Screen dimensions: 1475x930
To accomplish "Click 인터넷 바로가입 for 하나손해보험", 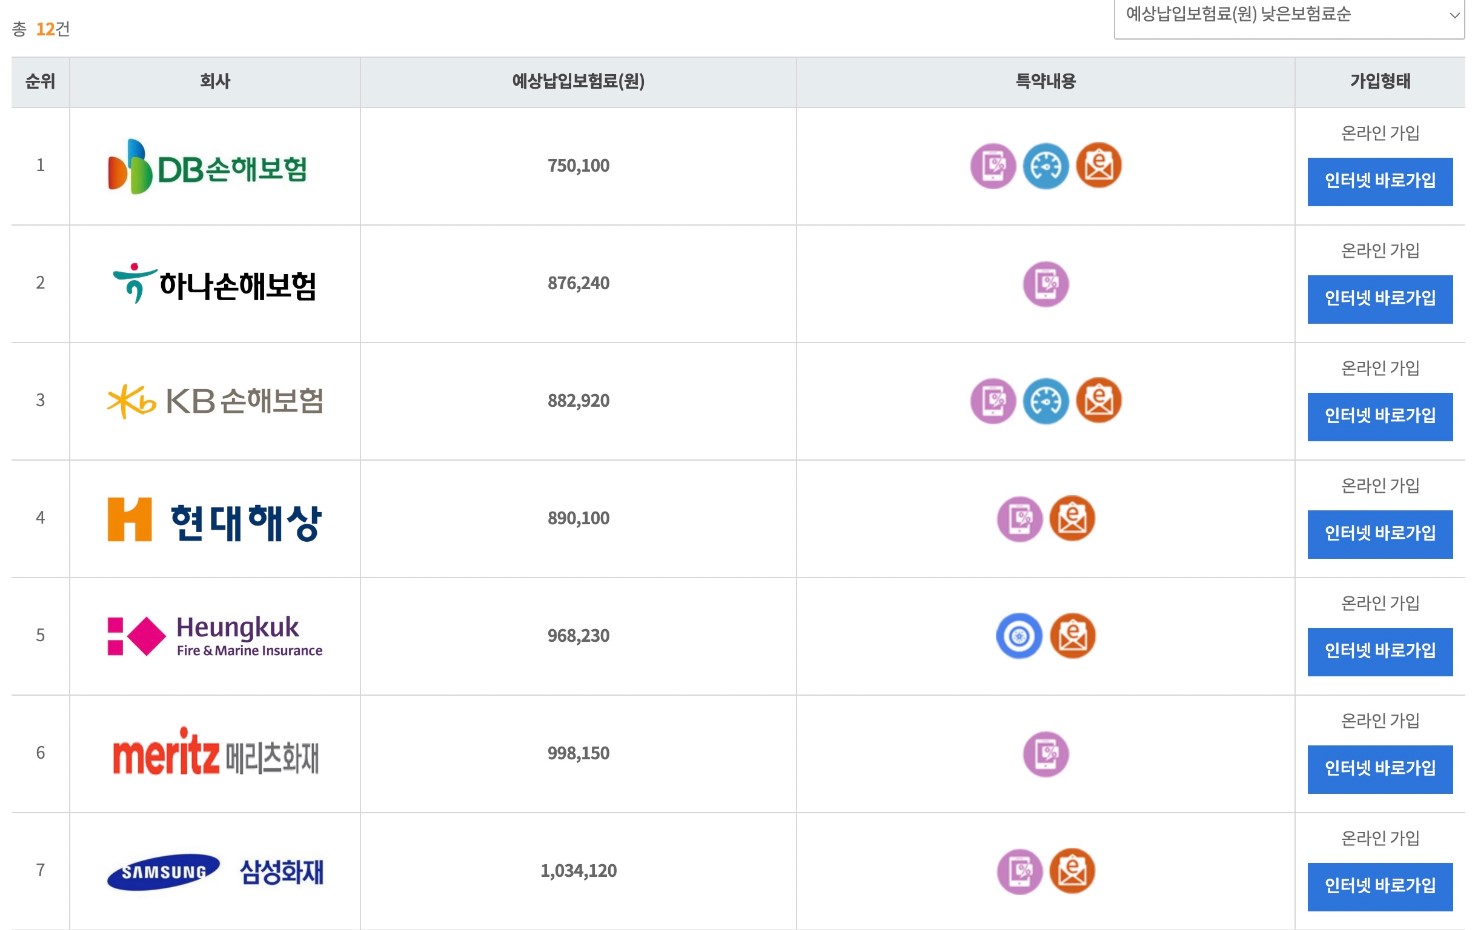I will [x=1380, y=299].
